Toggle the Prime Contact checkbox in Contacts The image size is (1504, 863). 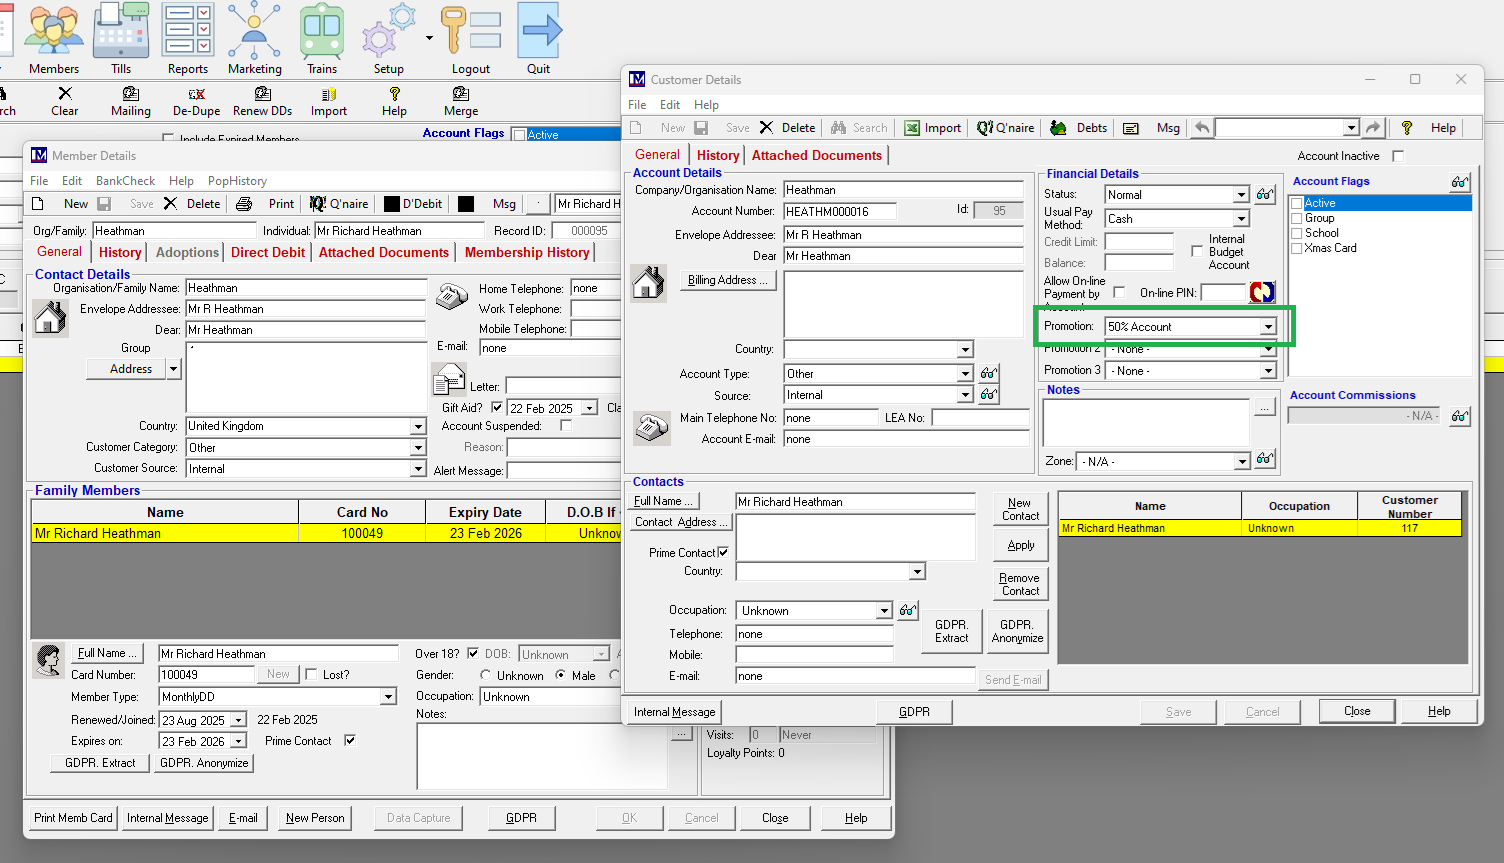[x=723, y=553]
